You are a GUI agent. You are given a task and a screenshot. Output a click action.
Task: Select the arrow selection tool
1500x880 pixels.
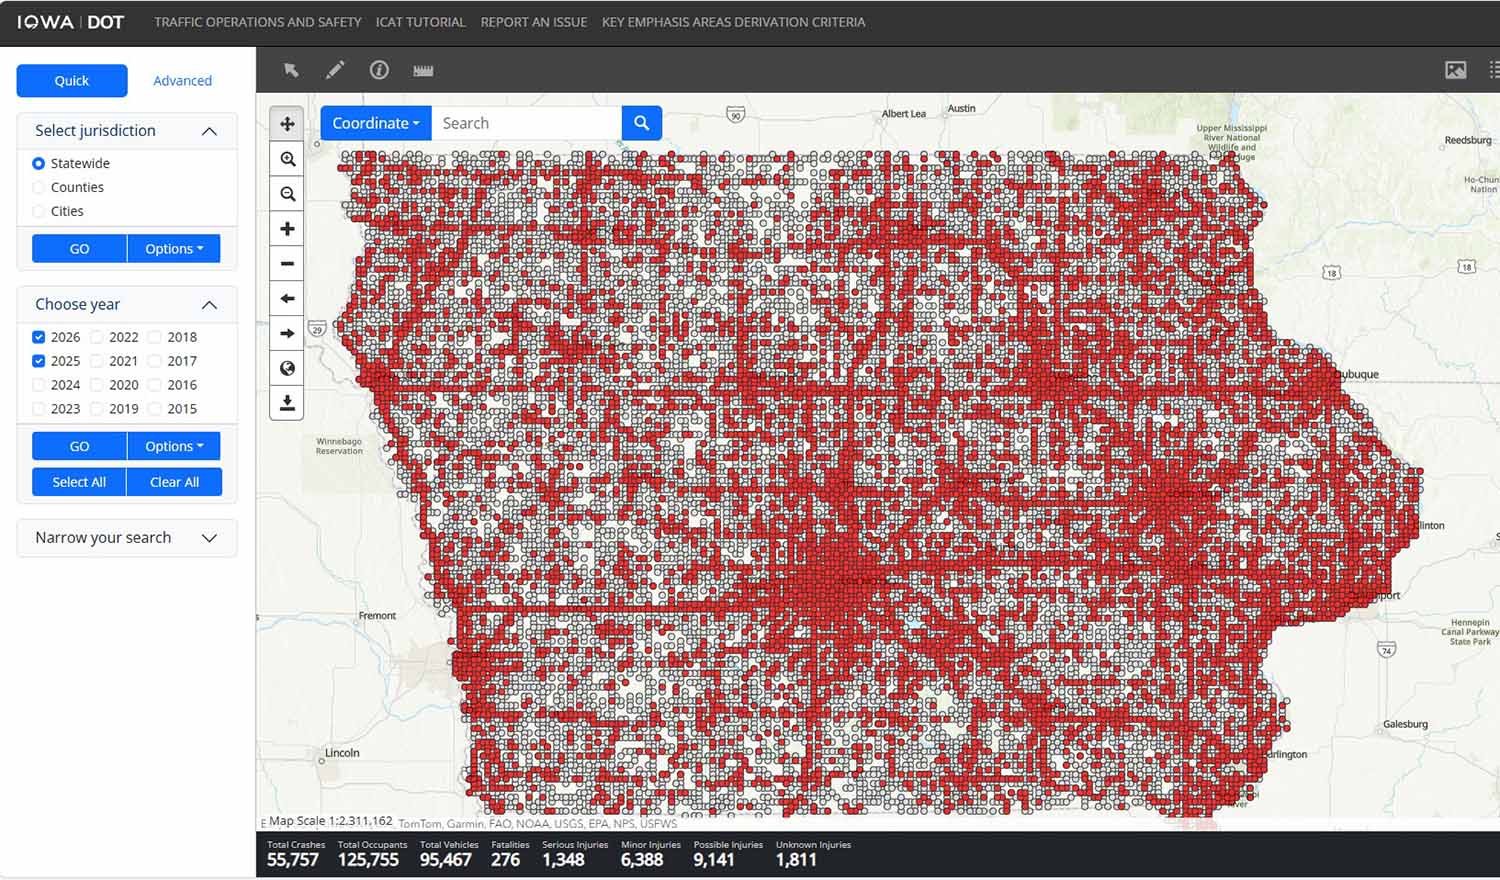291,70
